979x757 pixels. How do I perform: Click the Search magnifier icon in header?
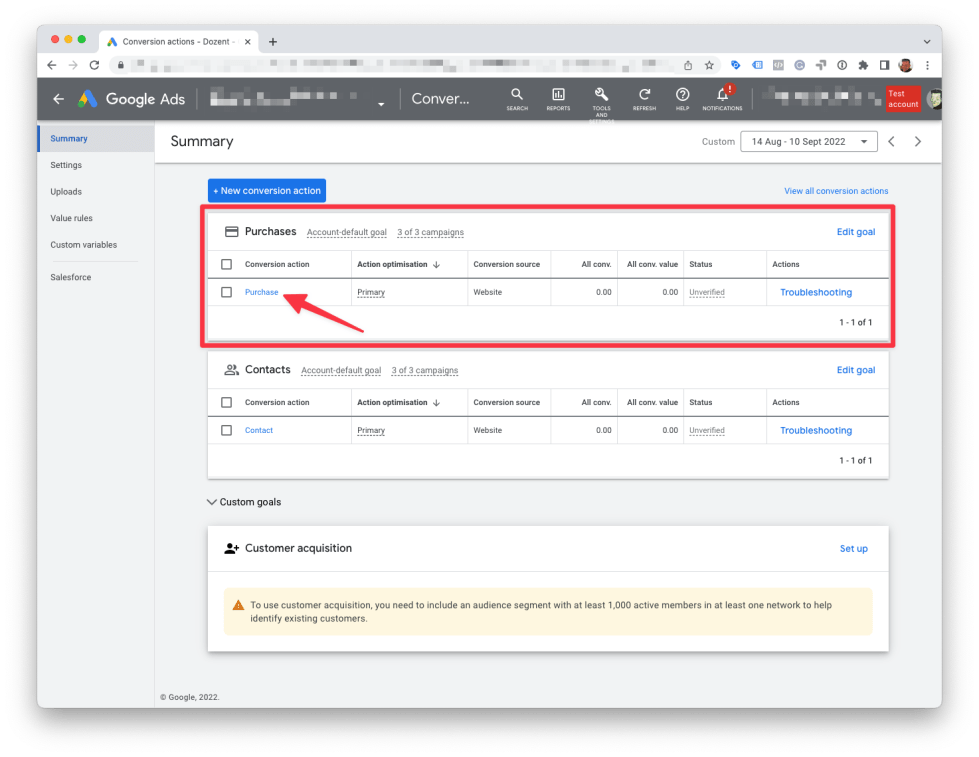pyautogui.click(x=517, y=95)
